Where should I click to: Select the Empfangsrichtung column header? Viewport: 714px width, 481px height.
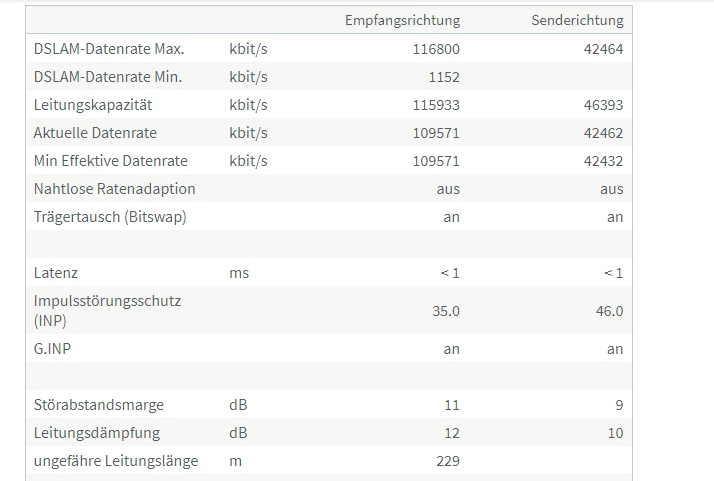click(402, 20)
